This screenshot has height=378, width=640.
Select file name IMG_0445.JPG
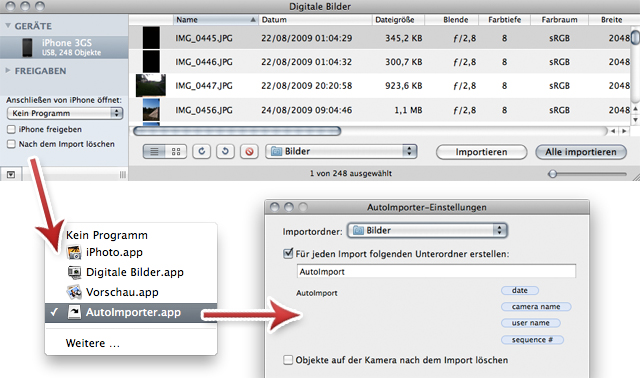(204, 38)
